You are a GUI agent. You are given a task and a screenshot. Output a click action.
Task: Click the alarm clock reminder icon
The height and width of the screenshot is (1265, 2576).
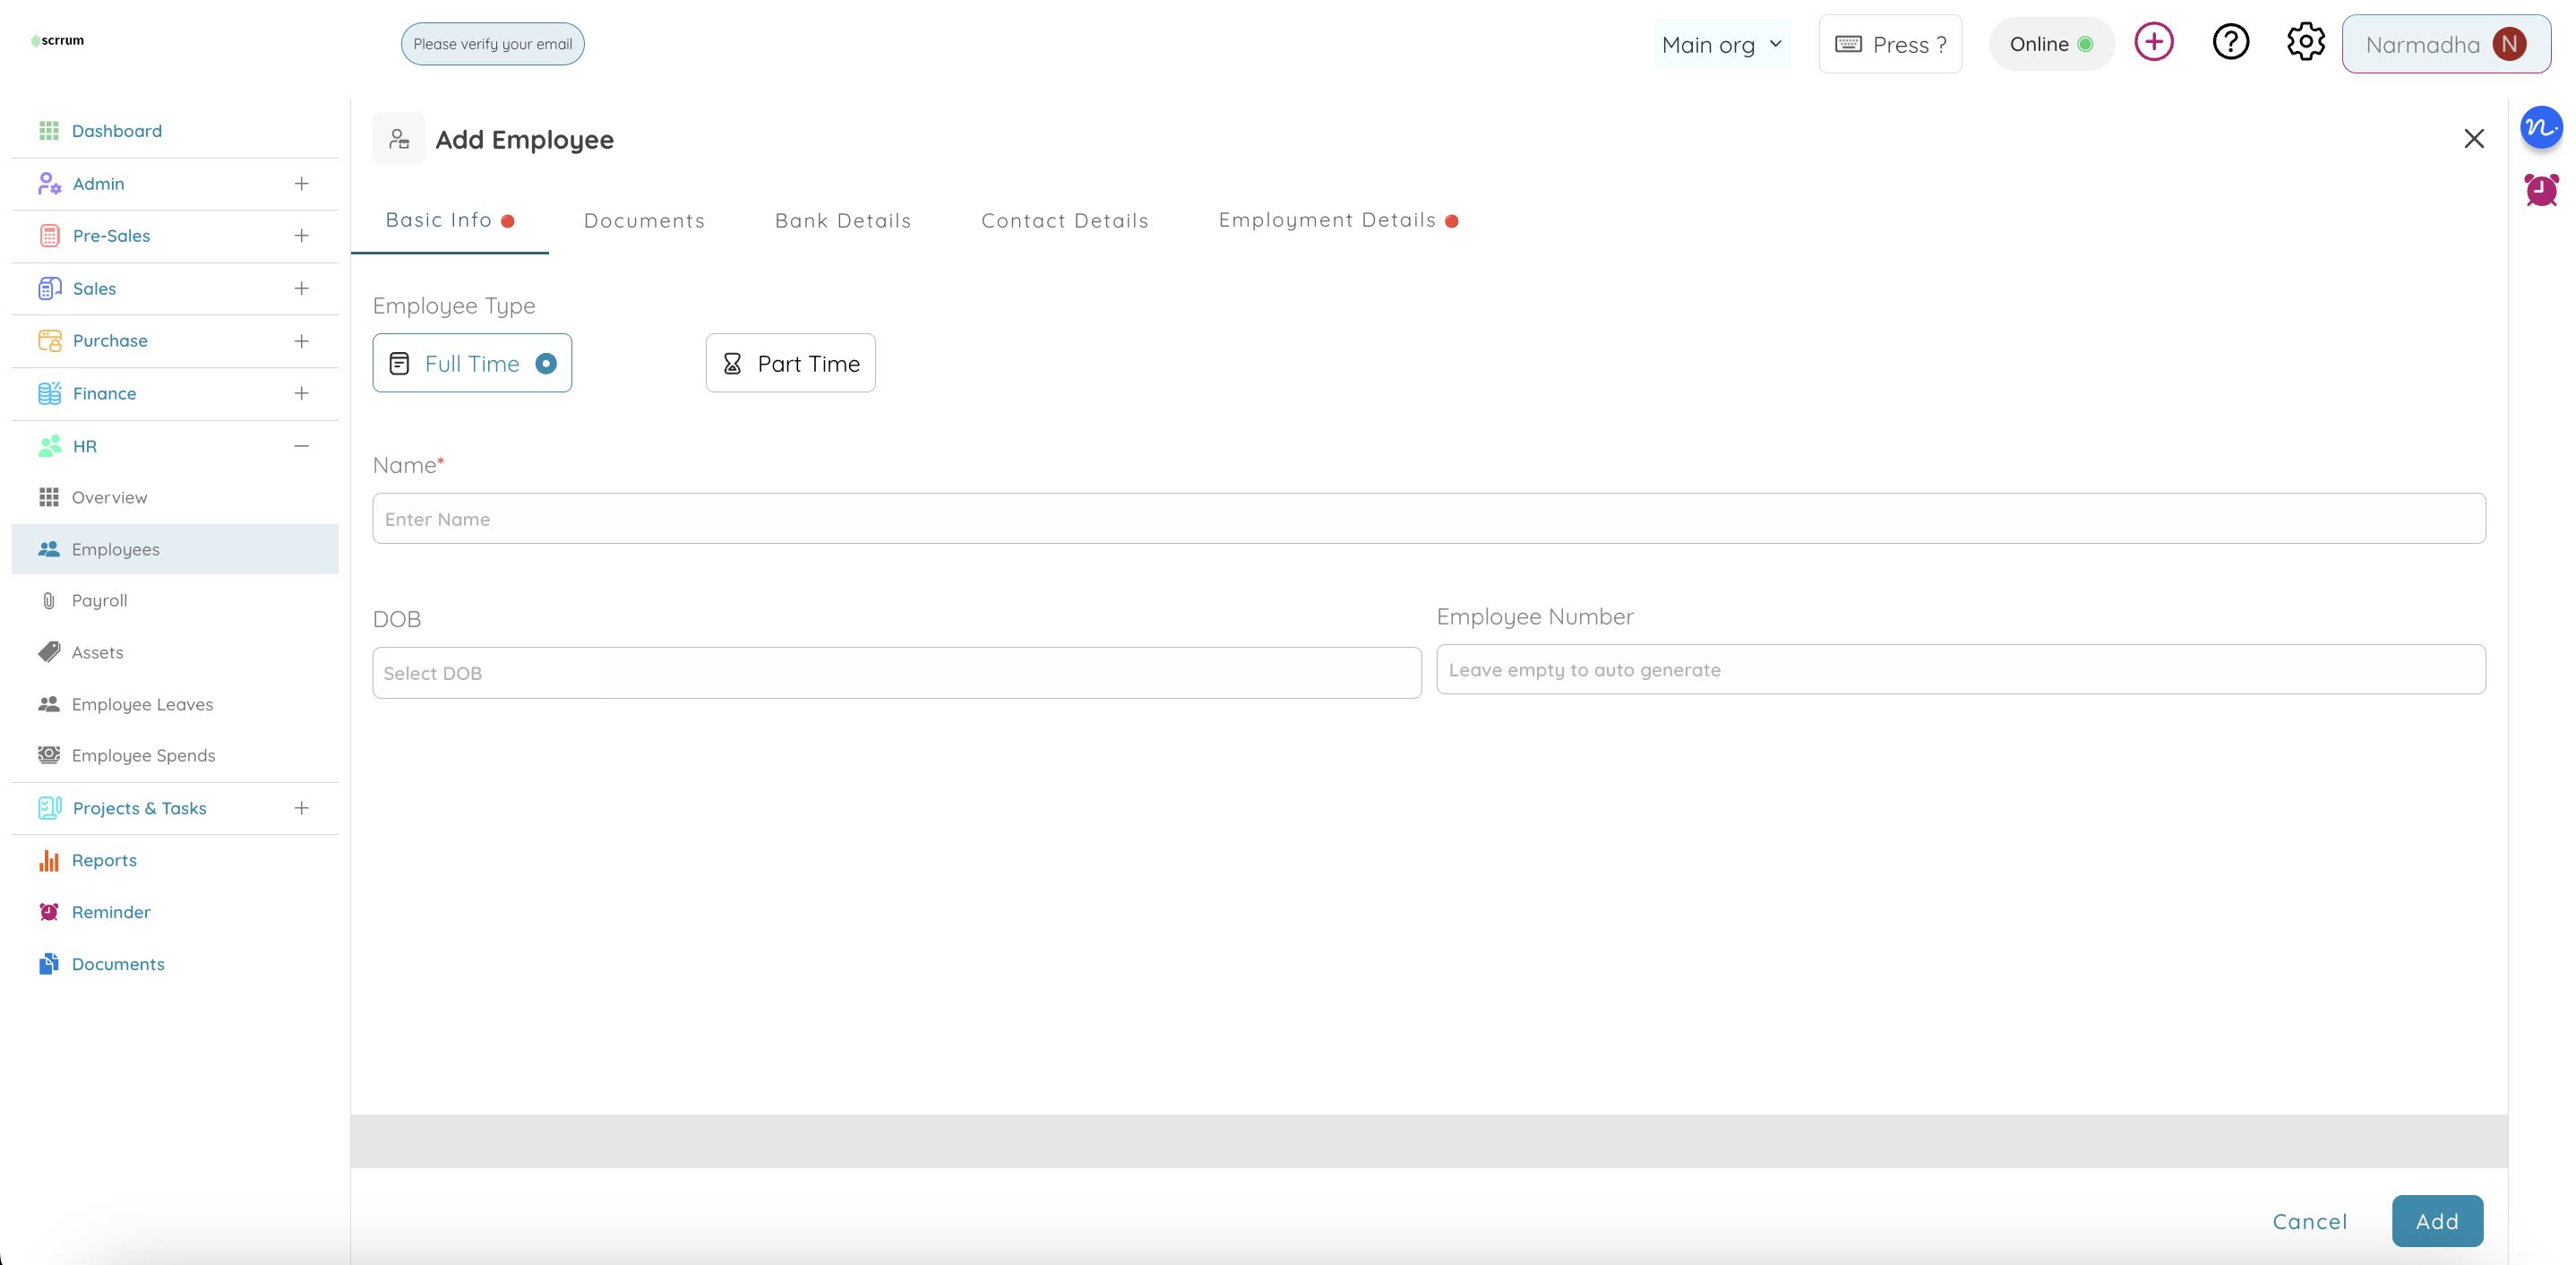[x=2540, y=190]
